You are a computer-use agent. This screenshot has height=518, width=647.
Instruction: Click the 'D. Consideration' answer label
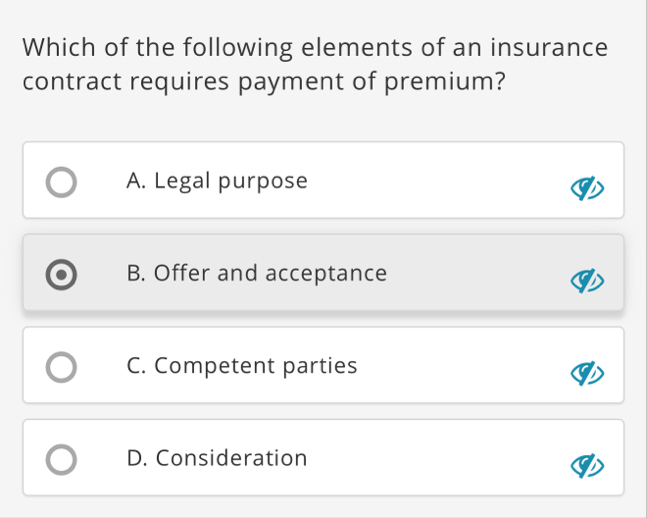[x=217, y=458]
